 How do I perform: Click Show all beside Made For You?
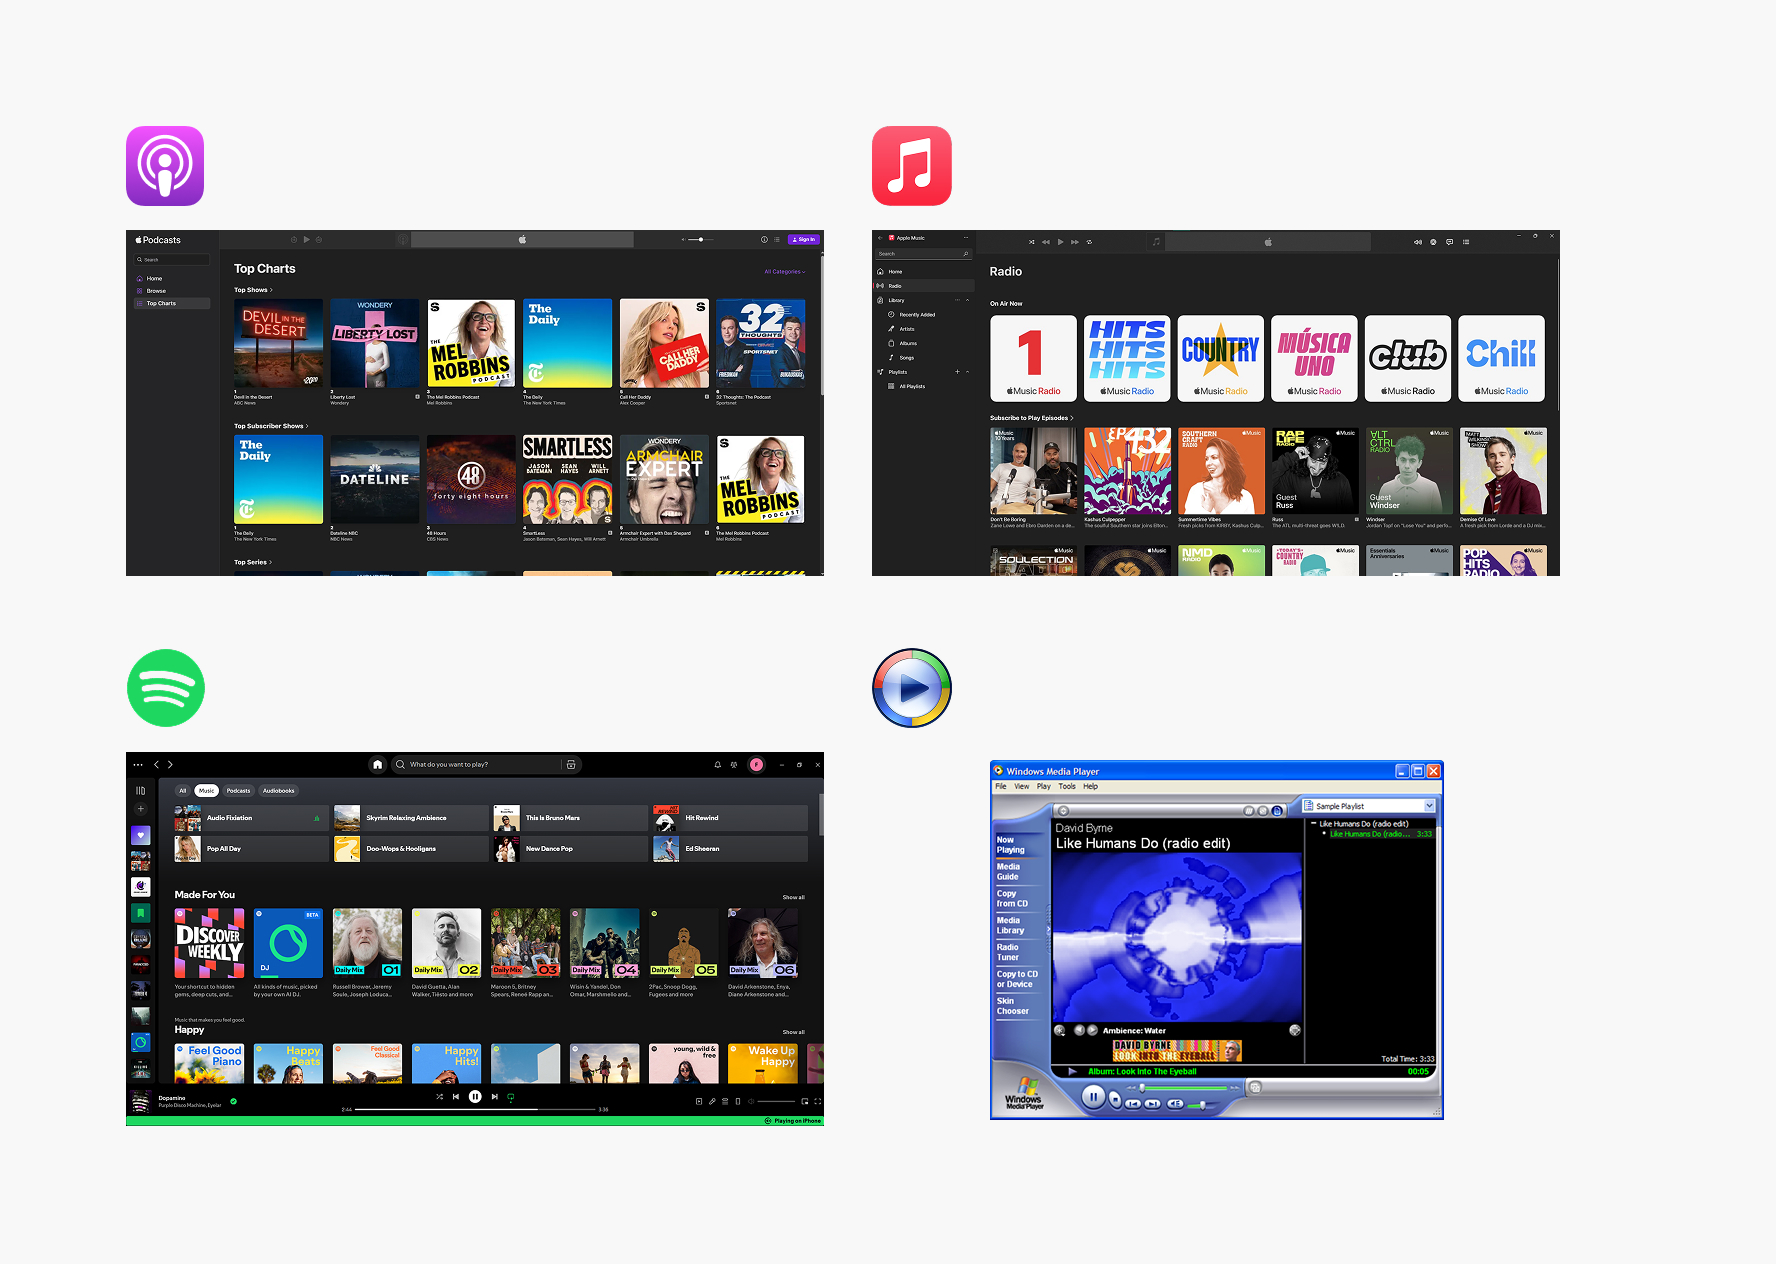(793, 898)
